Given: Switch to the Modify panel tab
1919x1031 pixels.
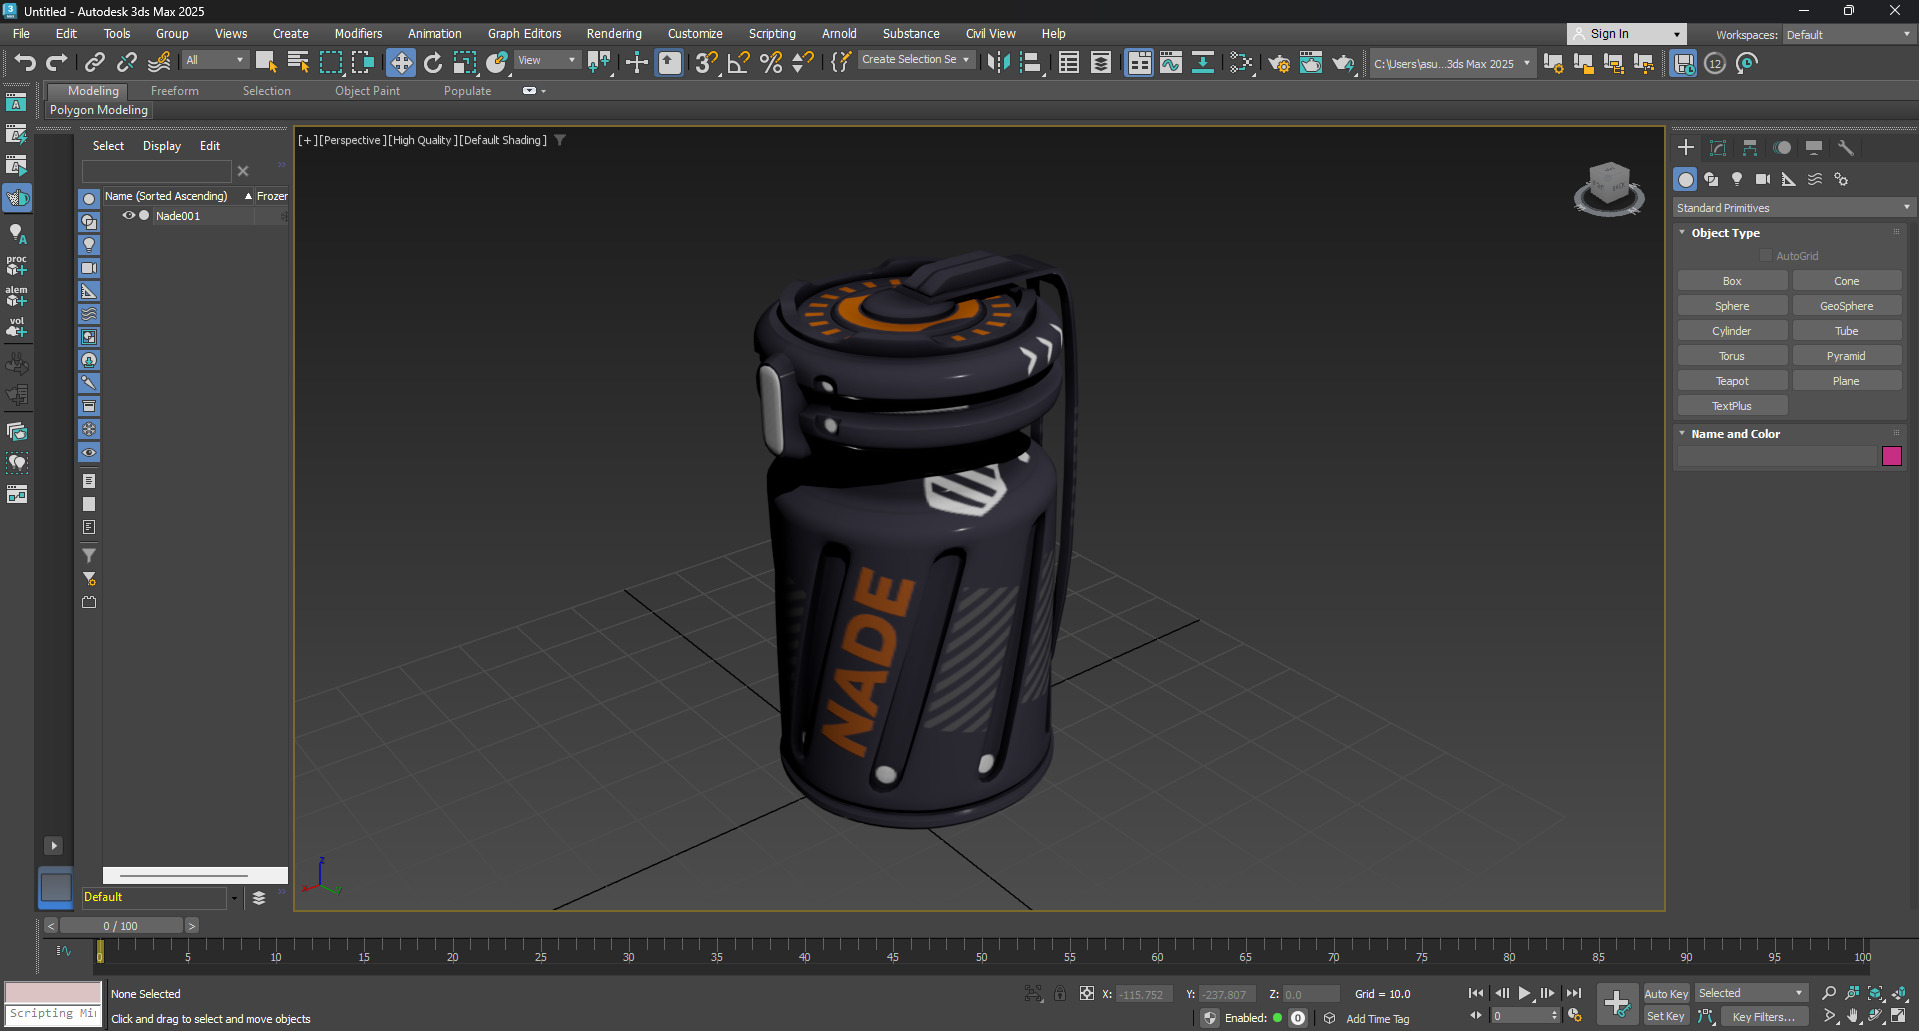Looking at the screenshot, I should [x=1718, y=148].
